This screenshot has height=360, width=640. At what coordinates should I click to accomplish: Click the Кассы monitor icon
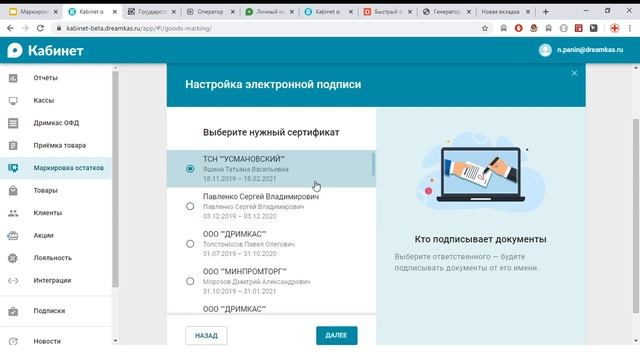[13, 100]
